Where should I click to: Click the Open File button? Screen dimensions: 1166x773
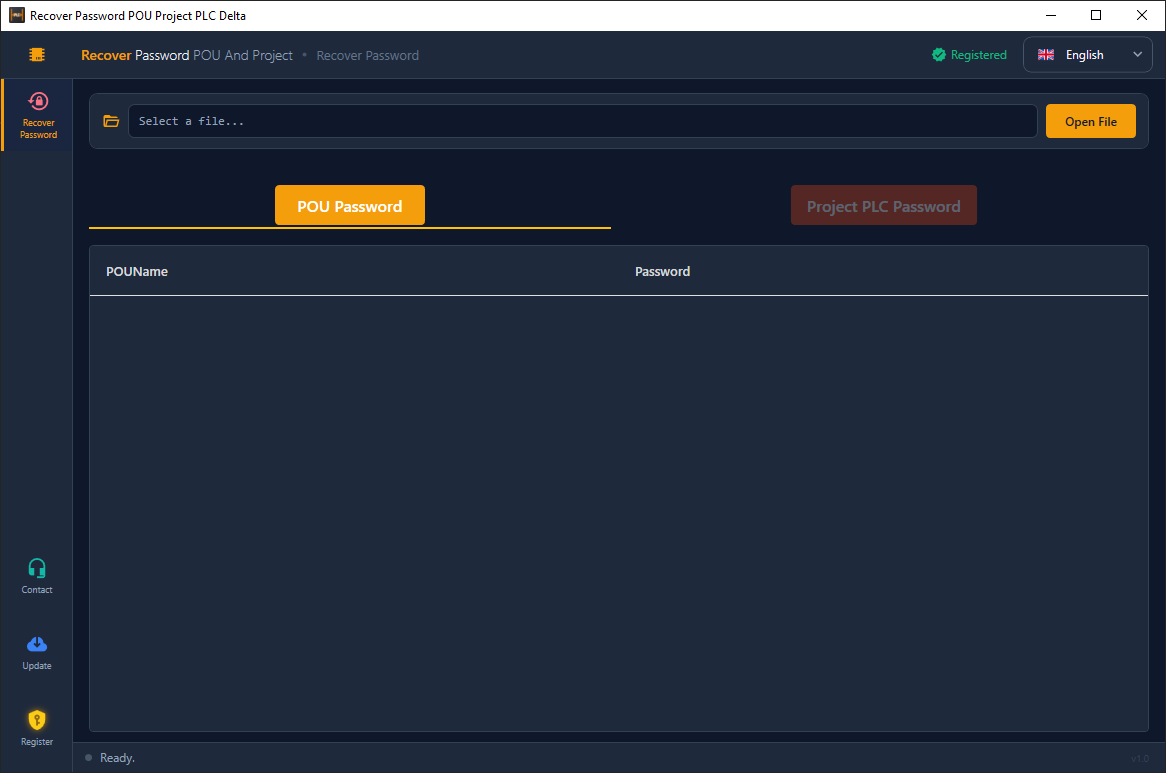point(1090,121)
